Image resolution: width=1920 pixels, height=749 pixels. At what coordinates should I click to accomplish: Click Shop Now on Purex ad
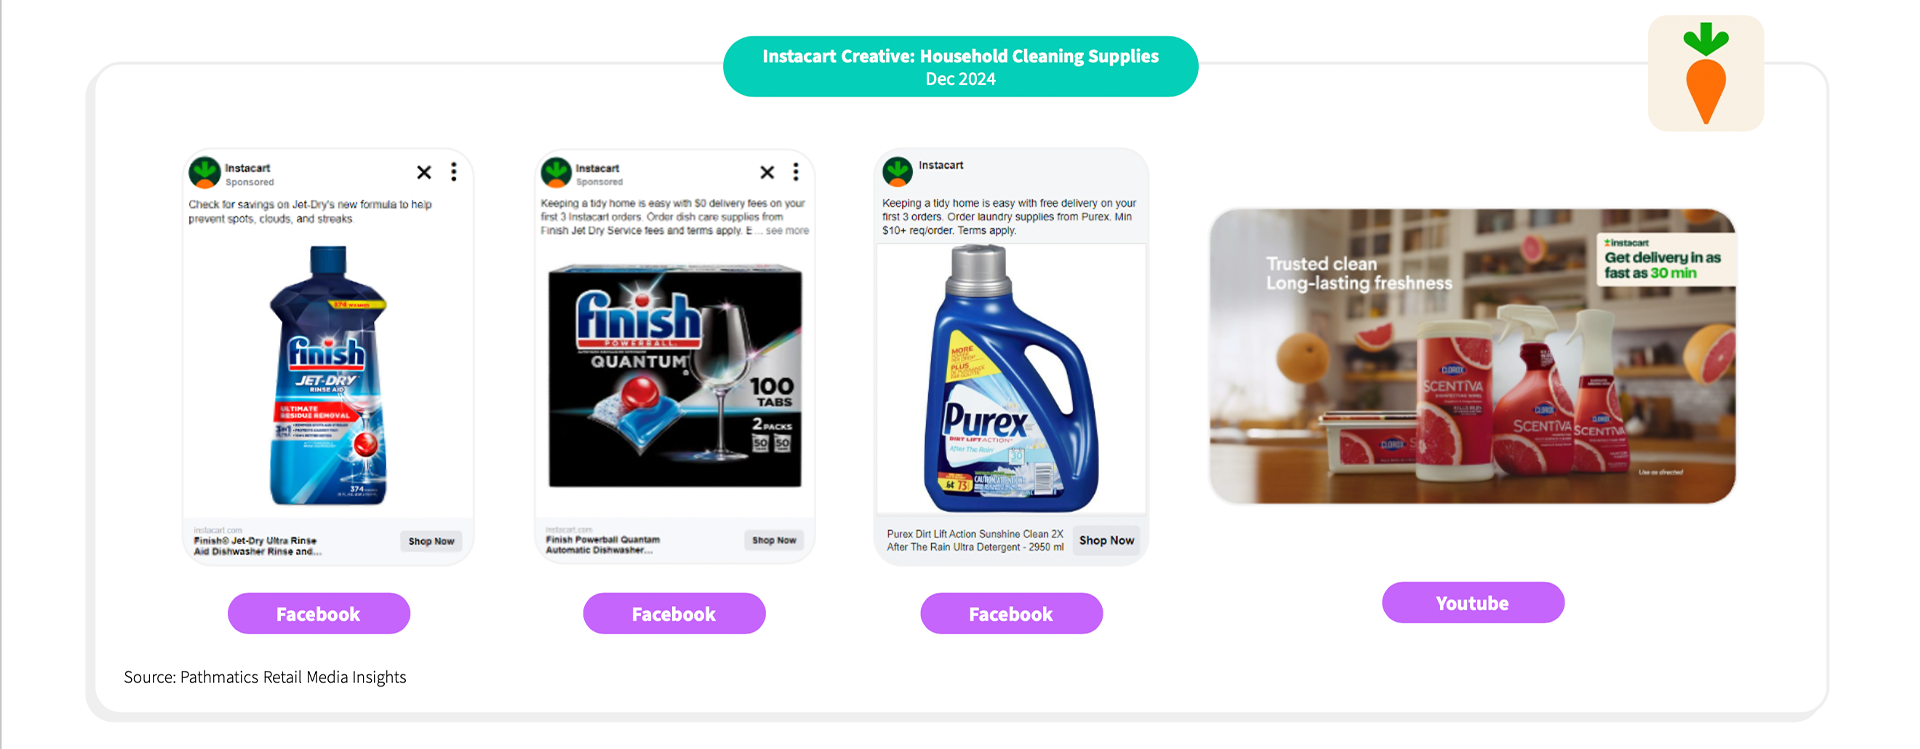1107,540
